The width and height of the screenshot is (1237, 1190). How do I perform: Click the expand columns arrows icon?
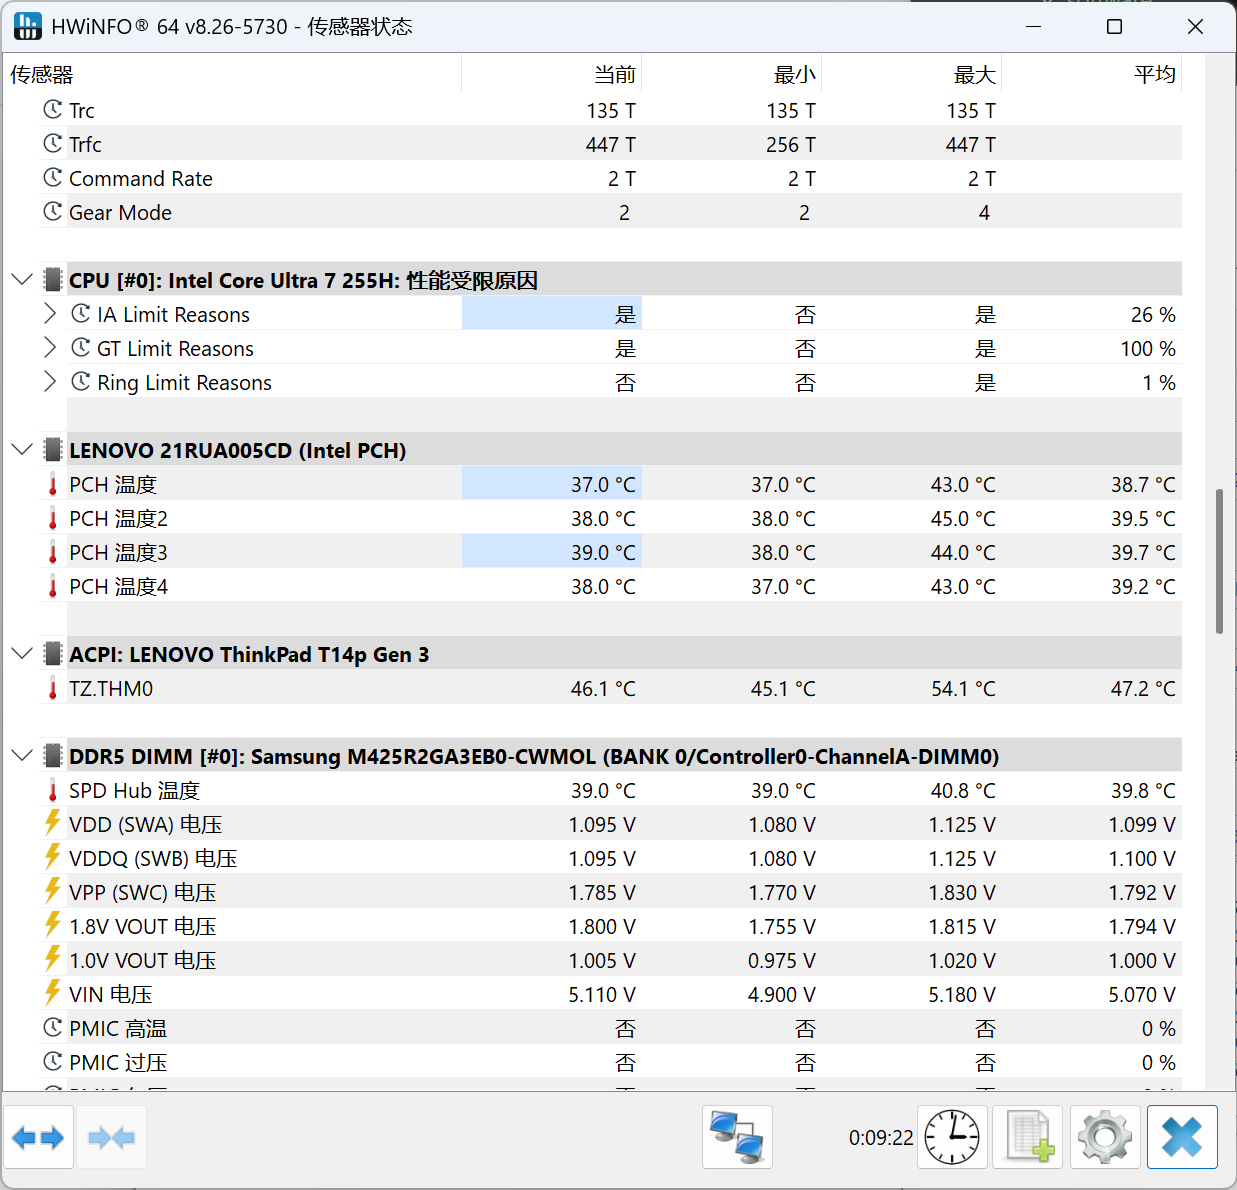point(38,1137)
